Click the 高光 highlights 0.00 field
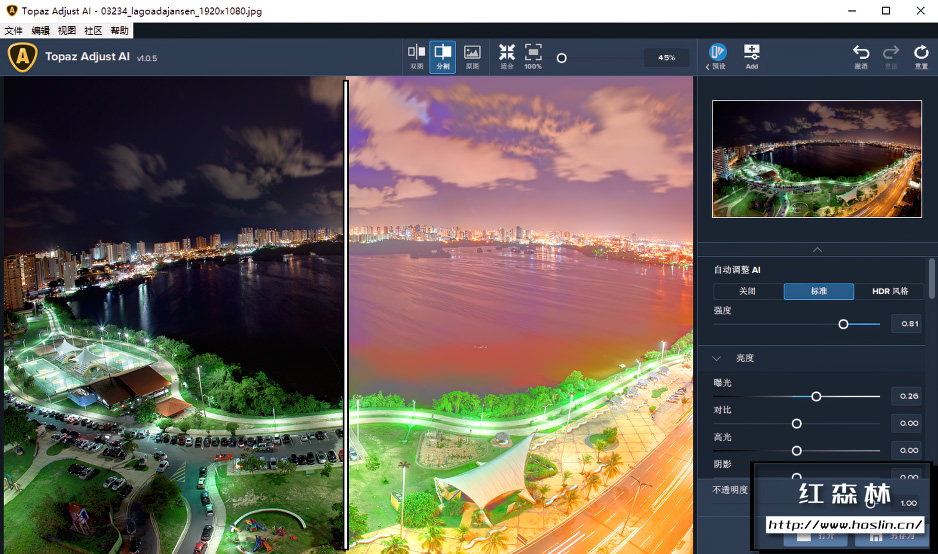 pos(906,450)
